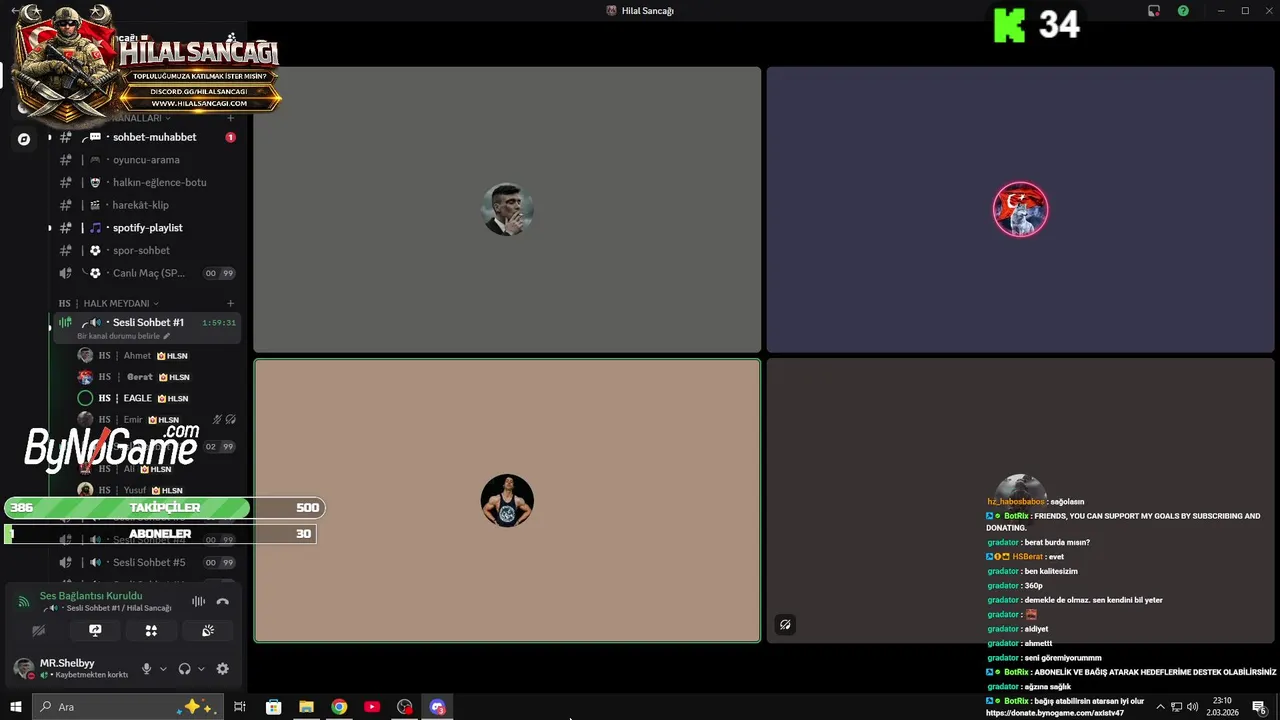Join the Canlı Maç voice channel
The height and width of the screenshot is (720, 1280).
(146, 273)
